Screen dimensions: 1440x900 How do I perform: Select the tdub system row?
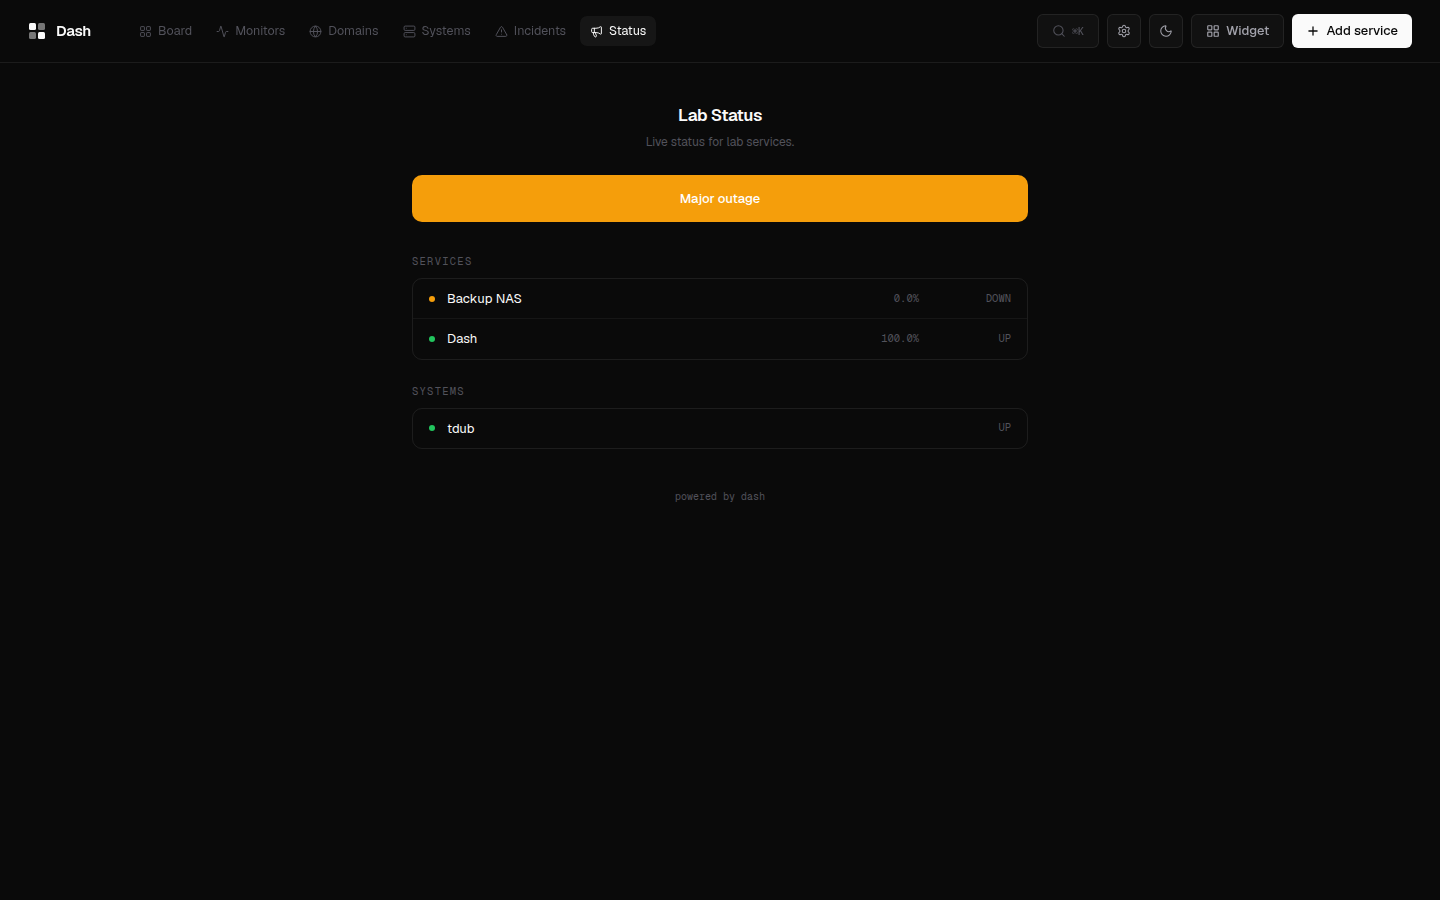click(720, 428)
